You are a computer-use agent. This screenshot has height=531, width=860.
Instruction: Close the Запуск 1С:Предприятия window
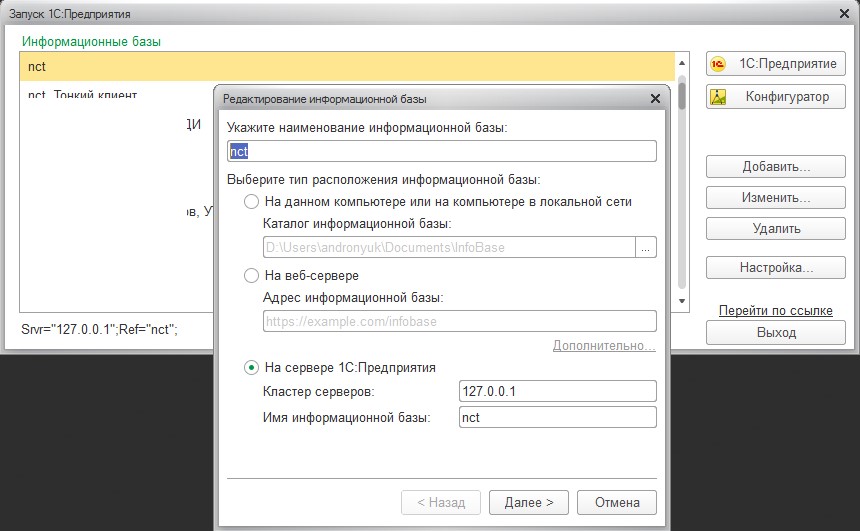click(844, 14)
